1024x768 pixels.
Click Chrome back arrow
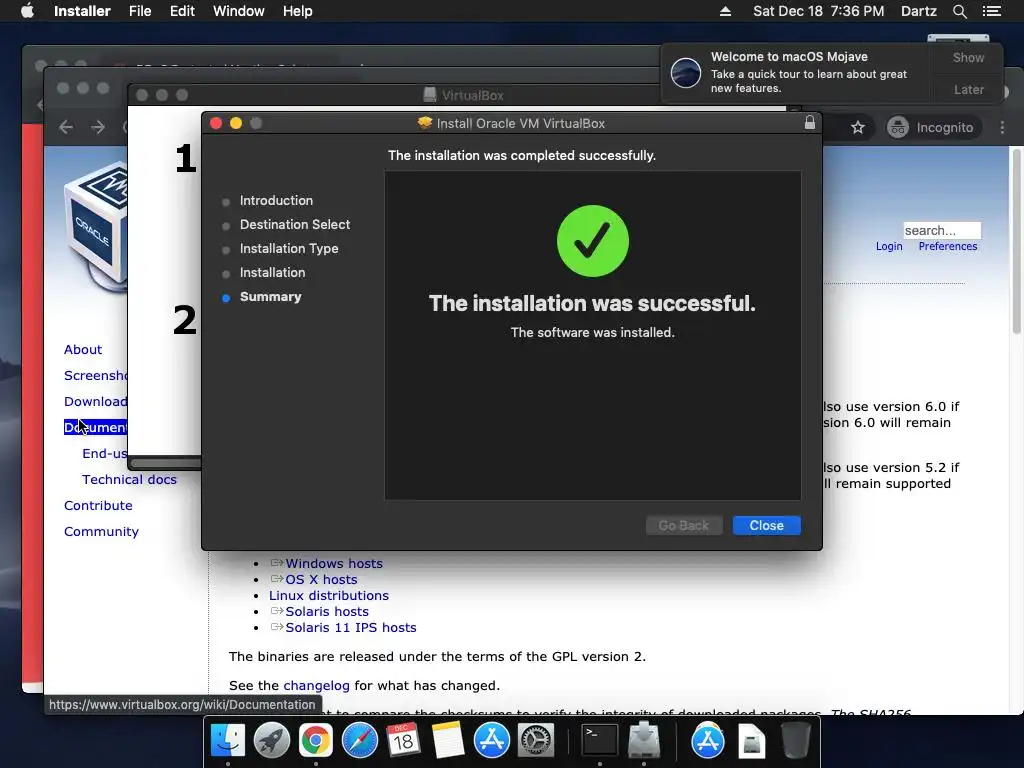click(66, 127)
